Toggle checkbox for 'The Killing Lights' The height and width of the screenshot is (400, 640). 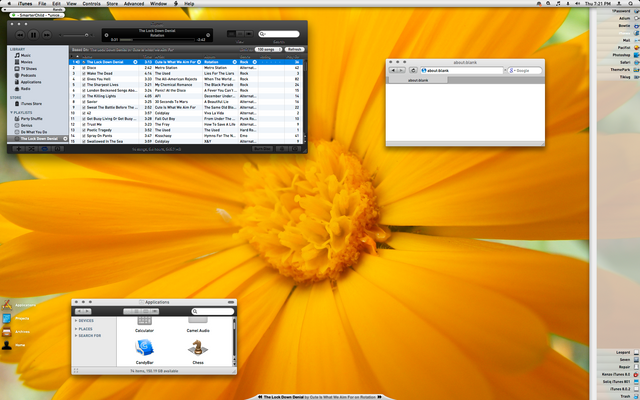(82, 96)
